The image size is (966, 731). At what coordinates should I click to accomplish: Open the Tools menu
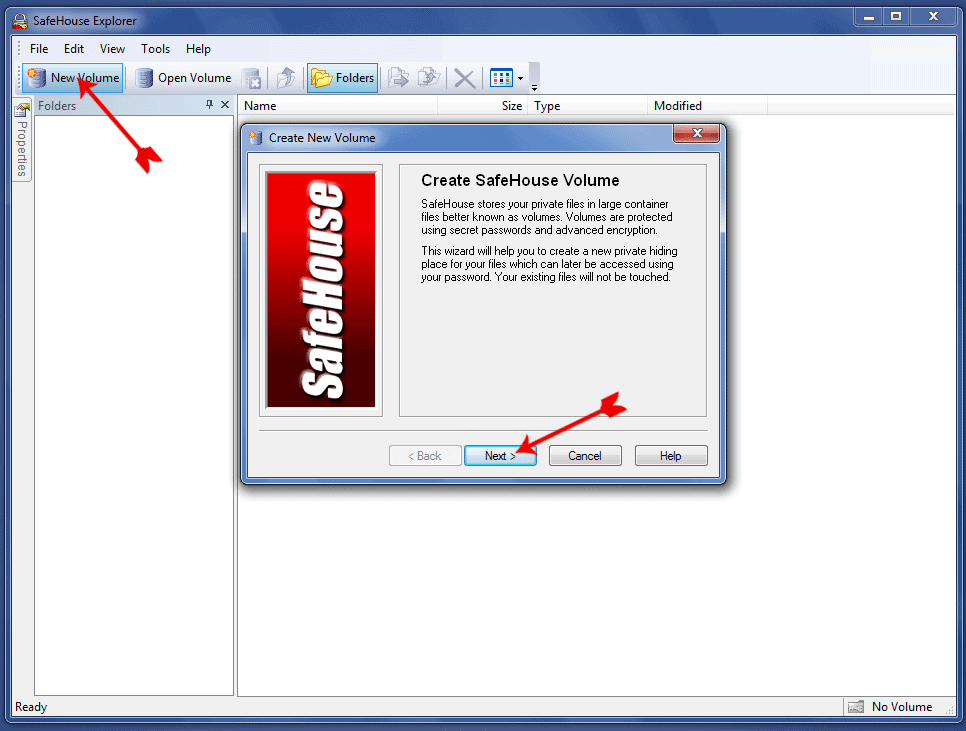(x=155, y=49)
